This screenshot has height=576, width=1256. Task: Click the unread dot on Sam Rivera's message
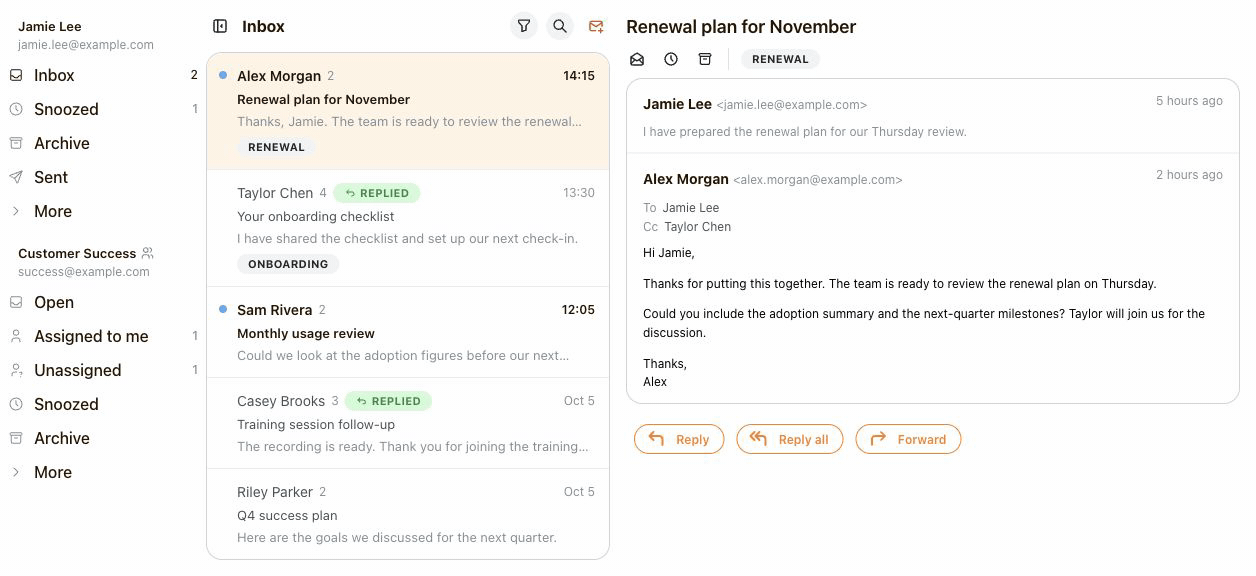point(223,309)
